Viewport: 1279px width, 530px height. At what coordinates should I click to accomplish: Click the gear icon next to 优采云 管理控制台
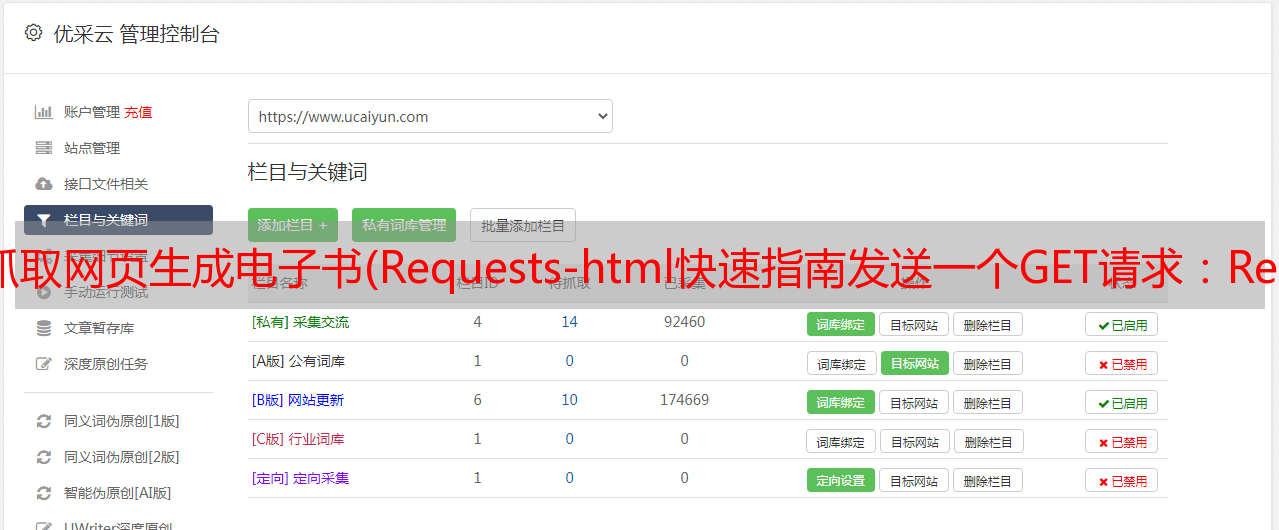pyautogui.click(x=33, y=33)
